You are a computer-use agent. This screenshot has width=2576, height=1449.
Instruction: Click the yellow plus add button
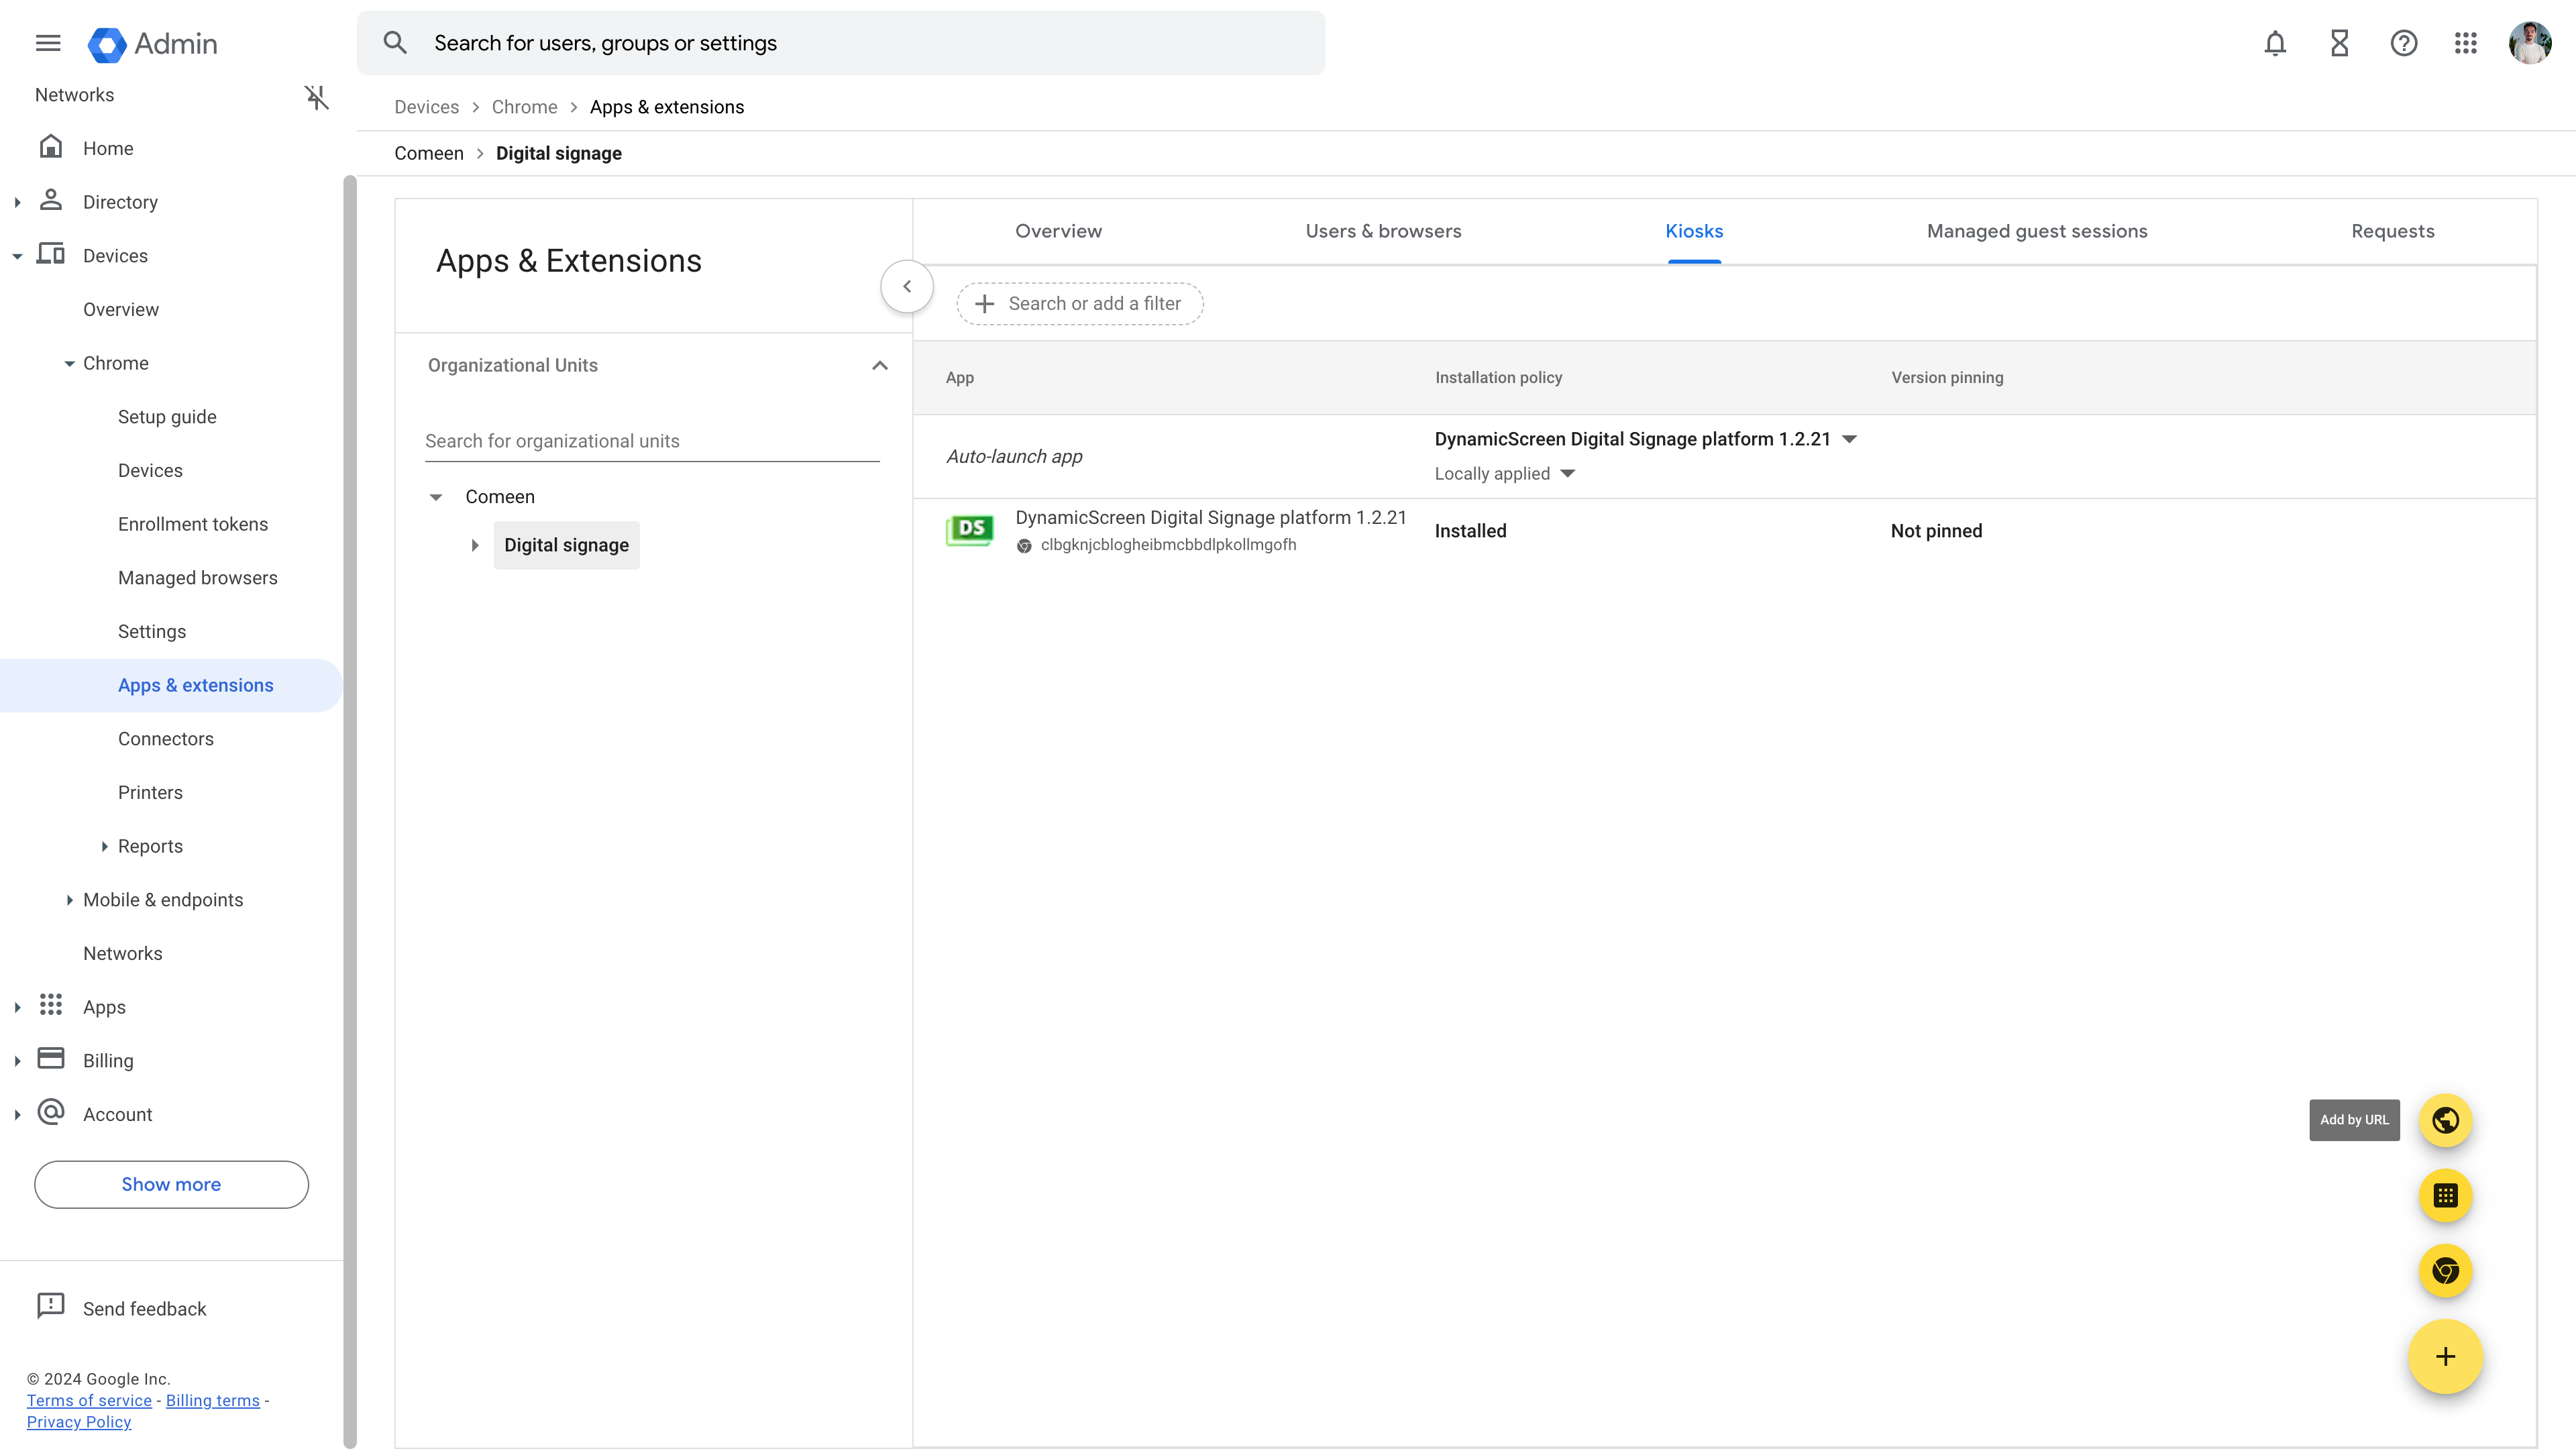coord(2445,1357)
